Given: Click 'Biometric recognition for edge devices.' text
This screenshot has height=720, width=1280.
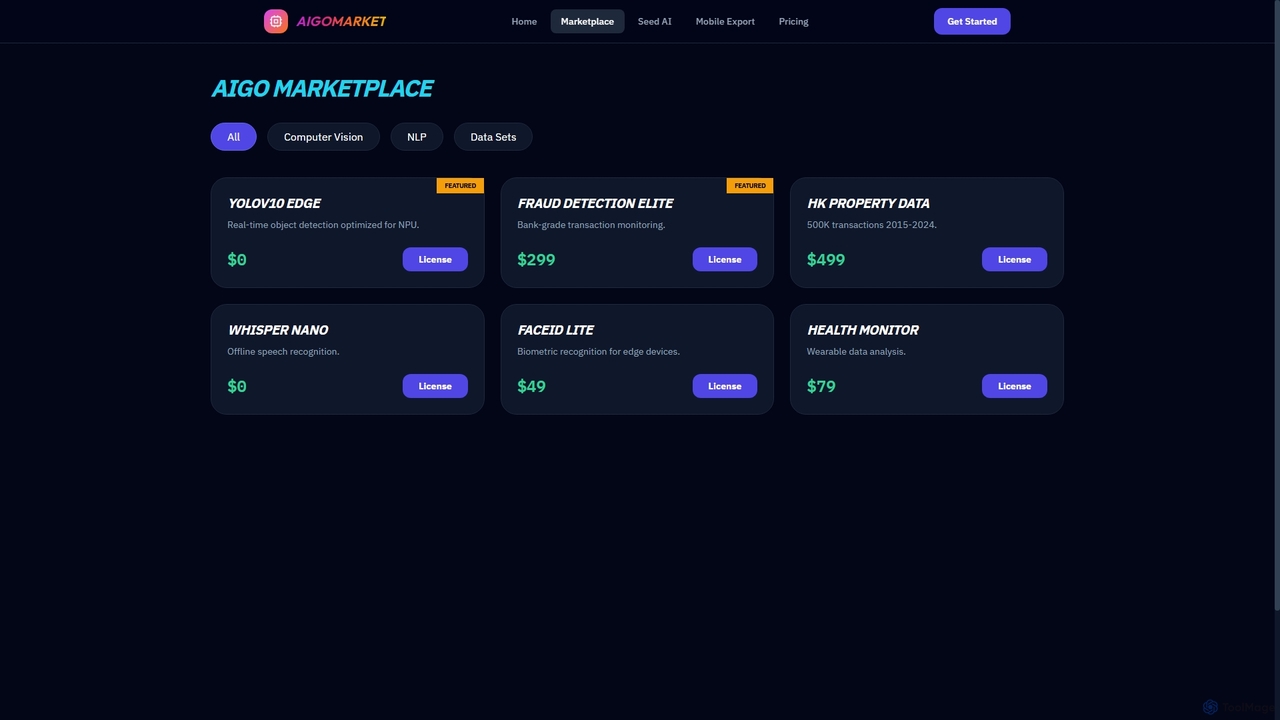Looking at the screenshot, I should click(x=598, y=352).
